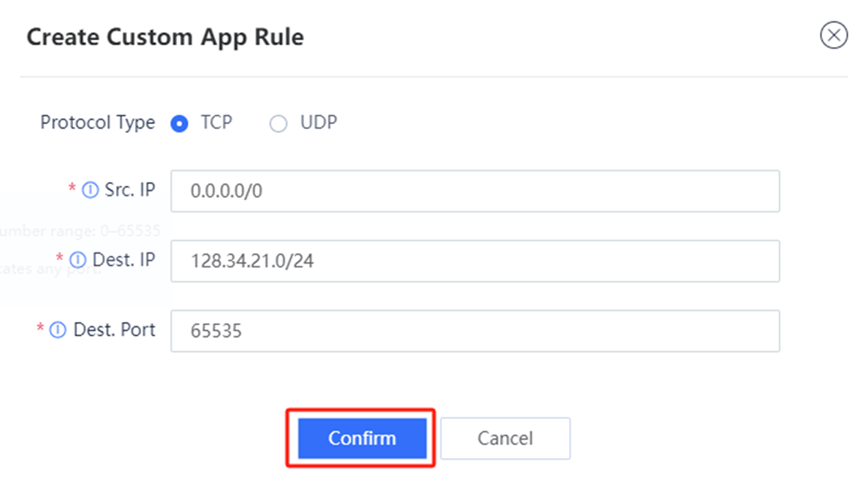Image resolution: width=863 pixels, height=481 pixels.
Task: Select the UDP protocol radio button
Action: [279, 123]
